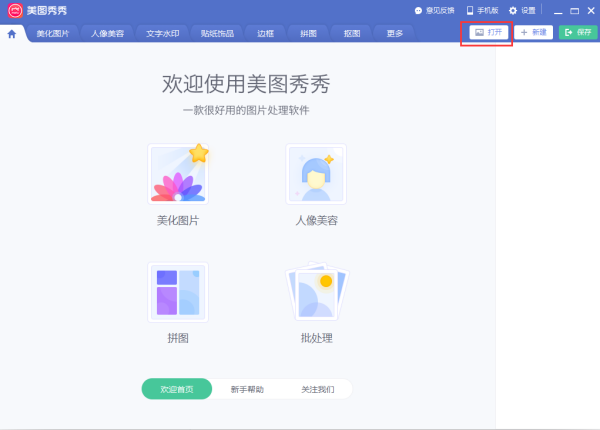This screenshot has width=600, height=430.
Task: Go to the home tab icon
Action: (12, 34)
